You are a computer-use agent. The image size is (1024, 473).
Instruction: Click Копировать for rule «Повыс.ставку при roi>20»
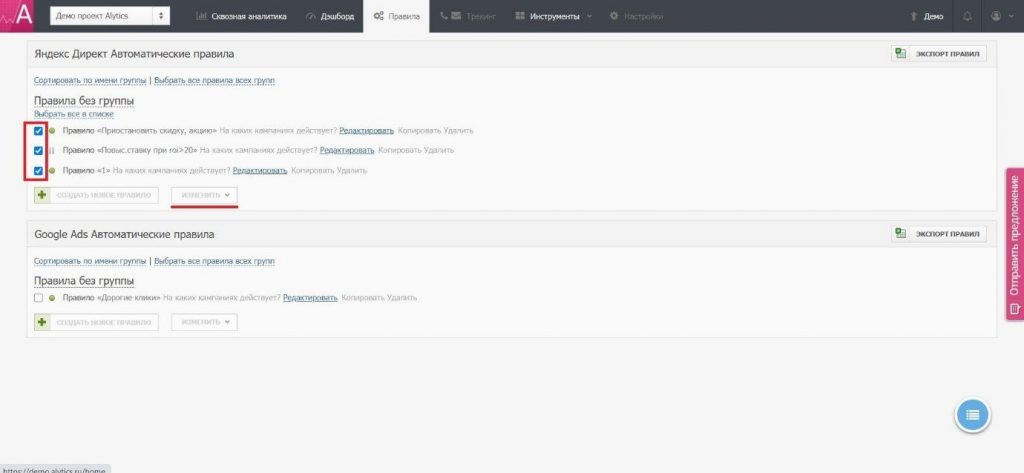400,150
